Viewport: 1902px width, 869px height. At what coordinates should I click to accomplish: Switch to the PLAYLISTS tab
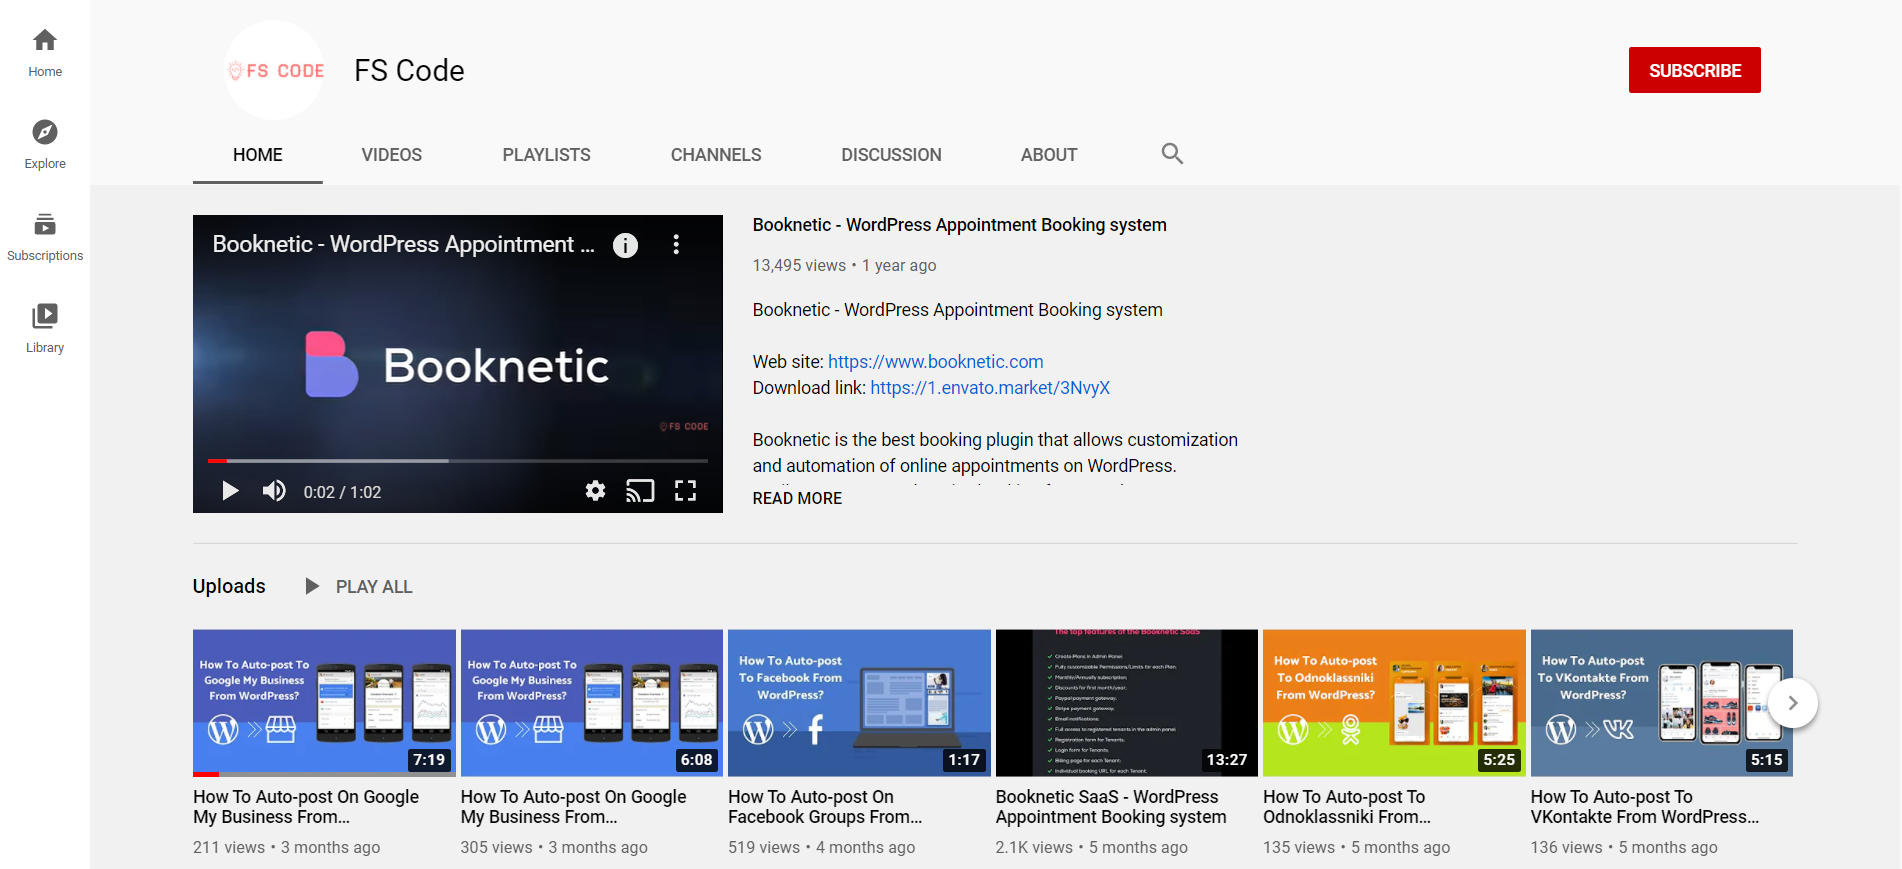(x=546, y=155)
